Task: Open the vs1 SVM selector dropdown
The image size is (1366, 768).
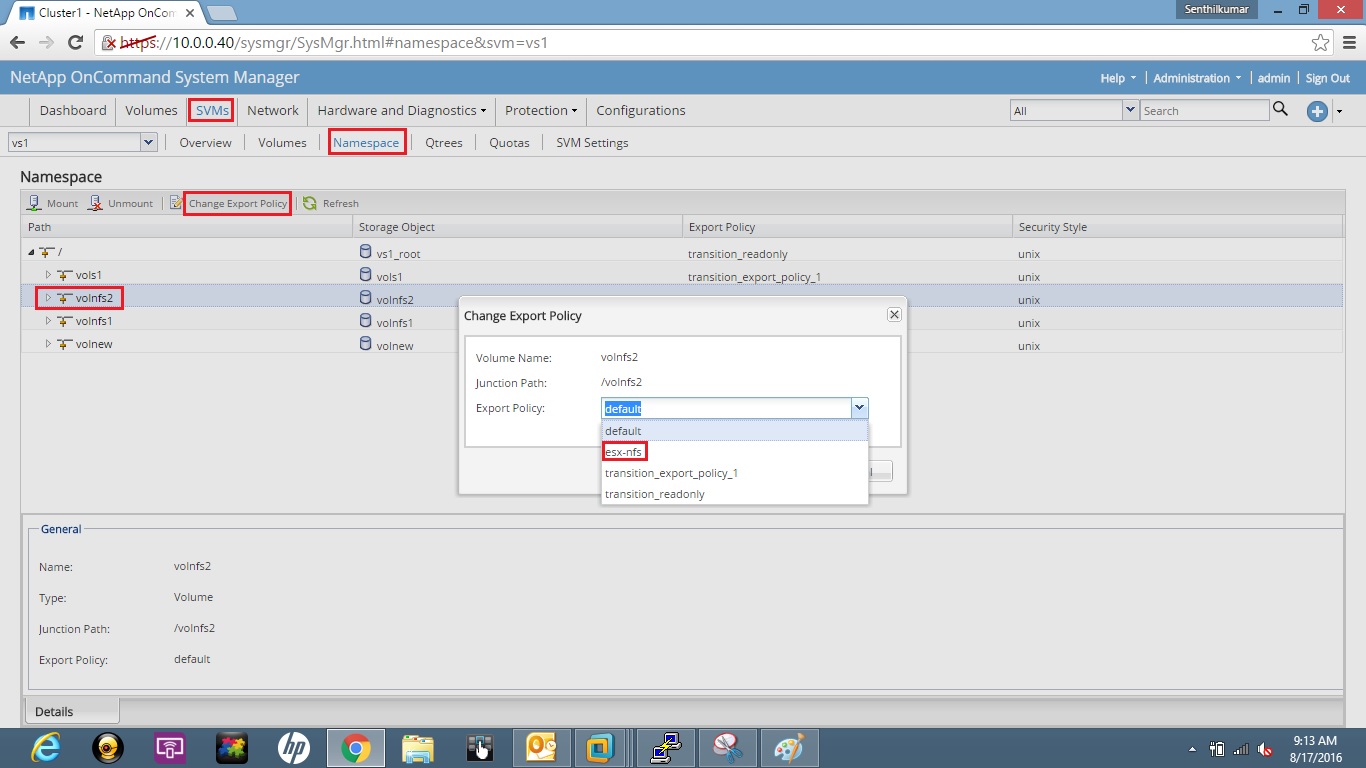Action: pos(148,142)
